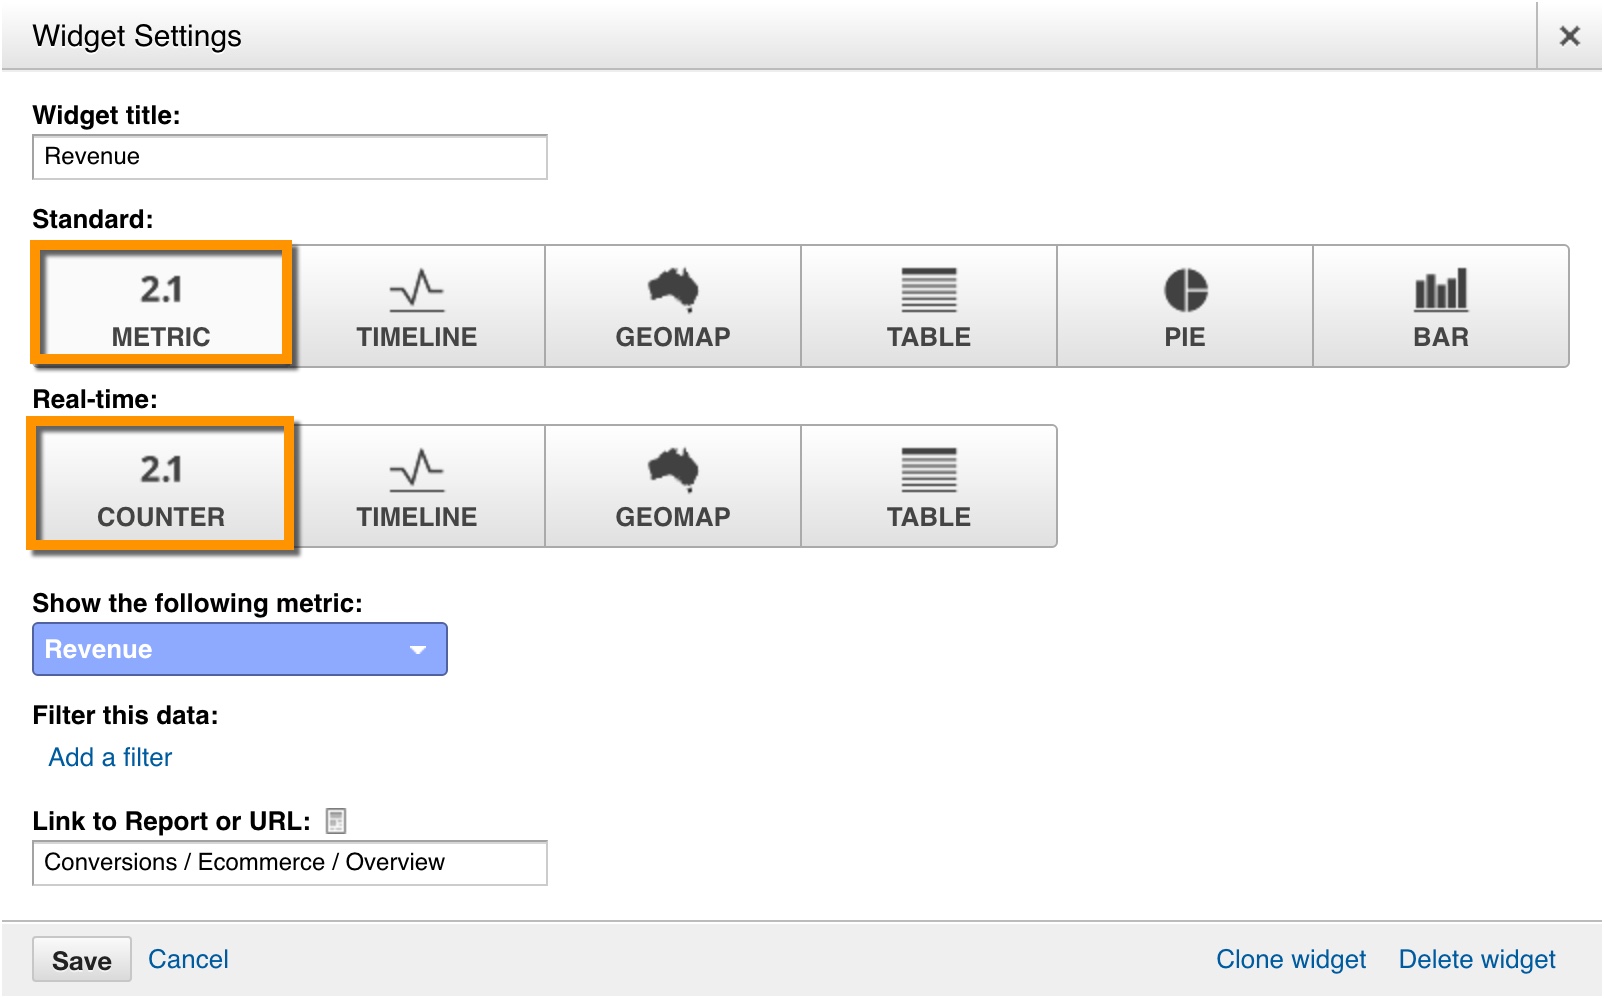Choose the standard Timeline widget type
The image size is (1604, 998).
click(x=417, y=306)
